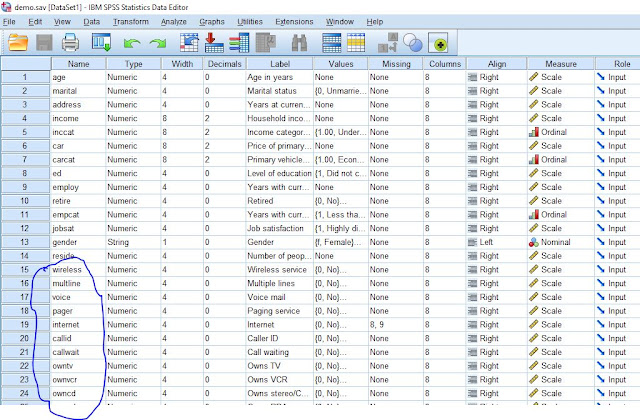This screenshot has height=420, width=640.
Task: Click the Ordinal measure icon in inccat row
Action: (x=533, y=132)
